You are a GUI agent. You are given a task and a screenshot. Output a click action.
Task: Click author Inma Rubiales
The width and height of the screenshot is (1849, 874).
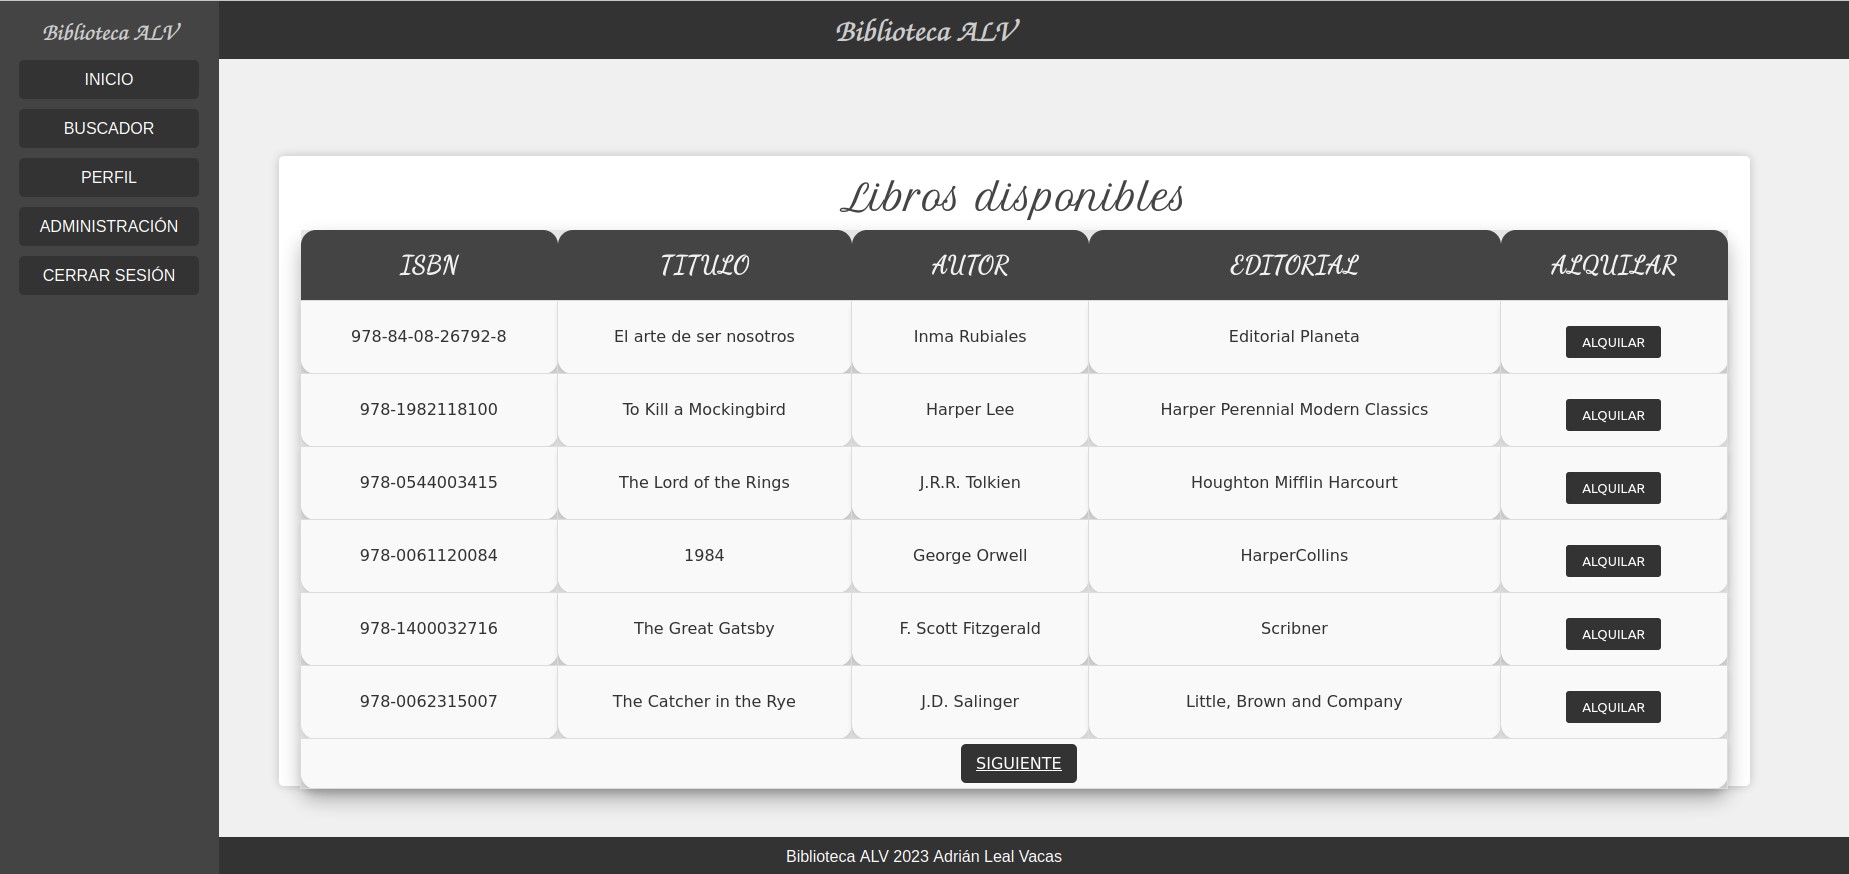click(x=970, y=336)
